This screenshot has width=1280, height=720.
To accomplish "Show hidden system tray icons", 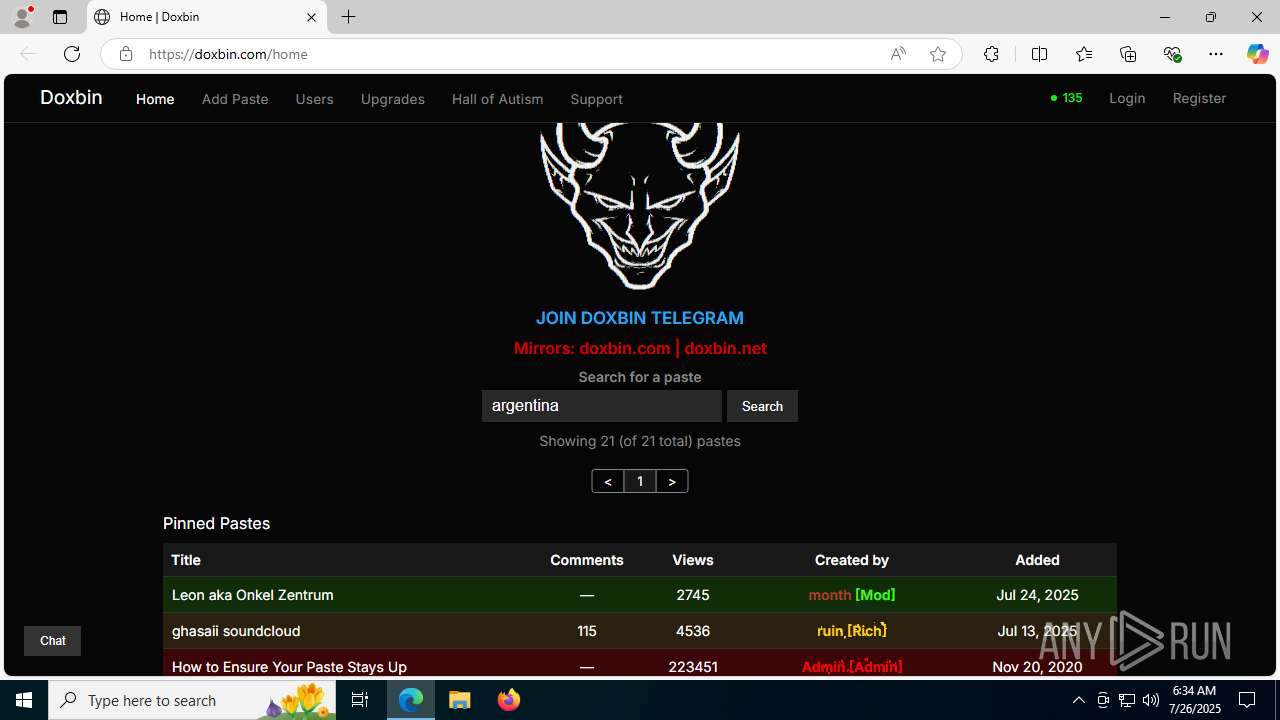I will point(1078,700).
